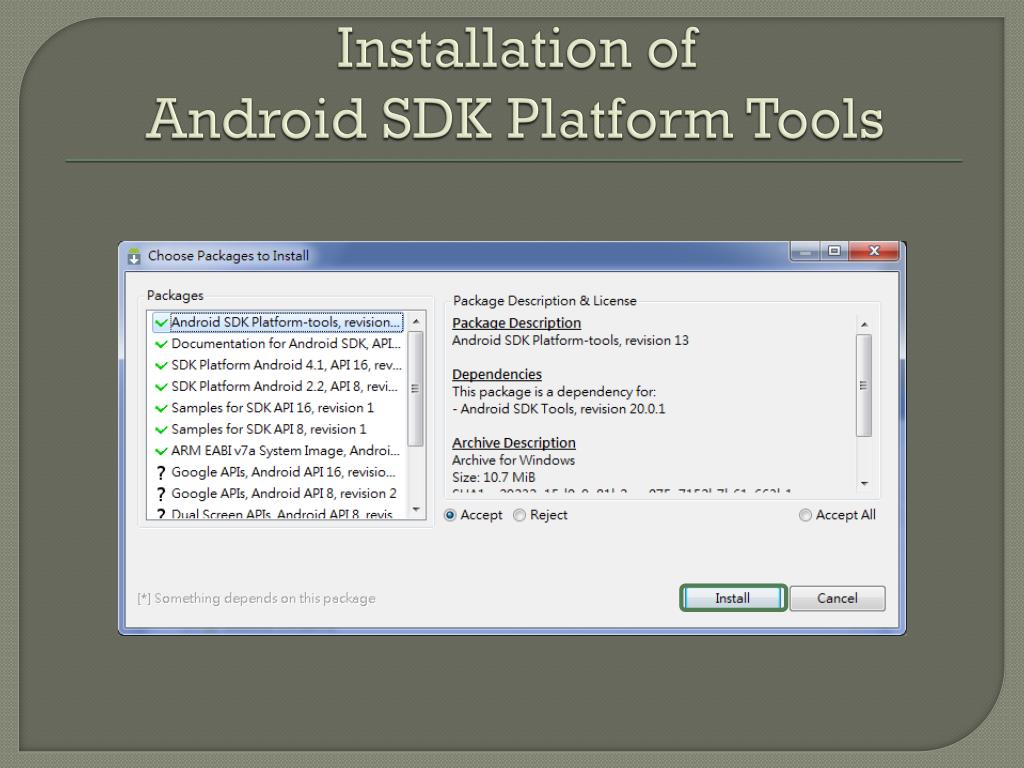Click description pane scroll up arrow

[864, 325]
